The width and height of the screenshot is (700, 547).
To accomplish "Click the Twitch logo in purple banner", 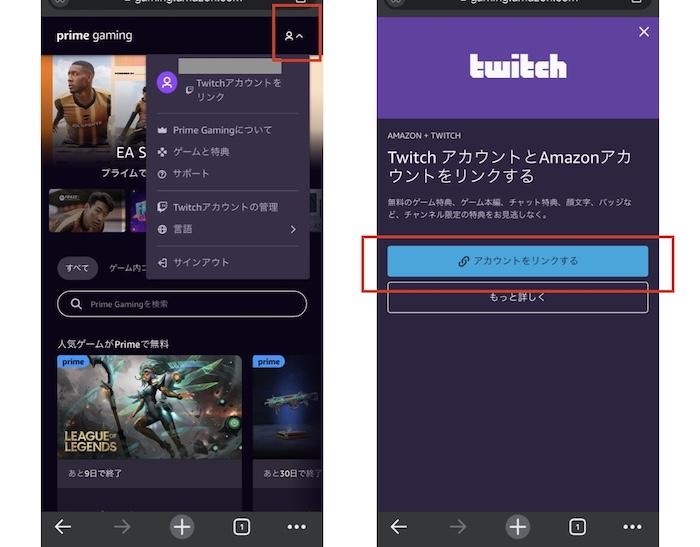I will click(x=518, y=66).
